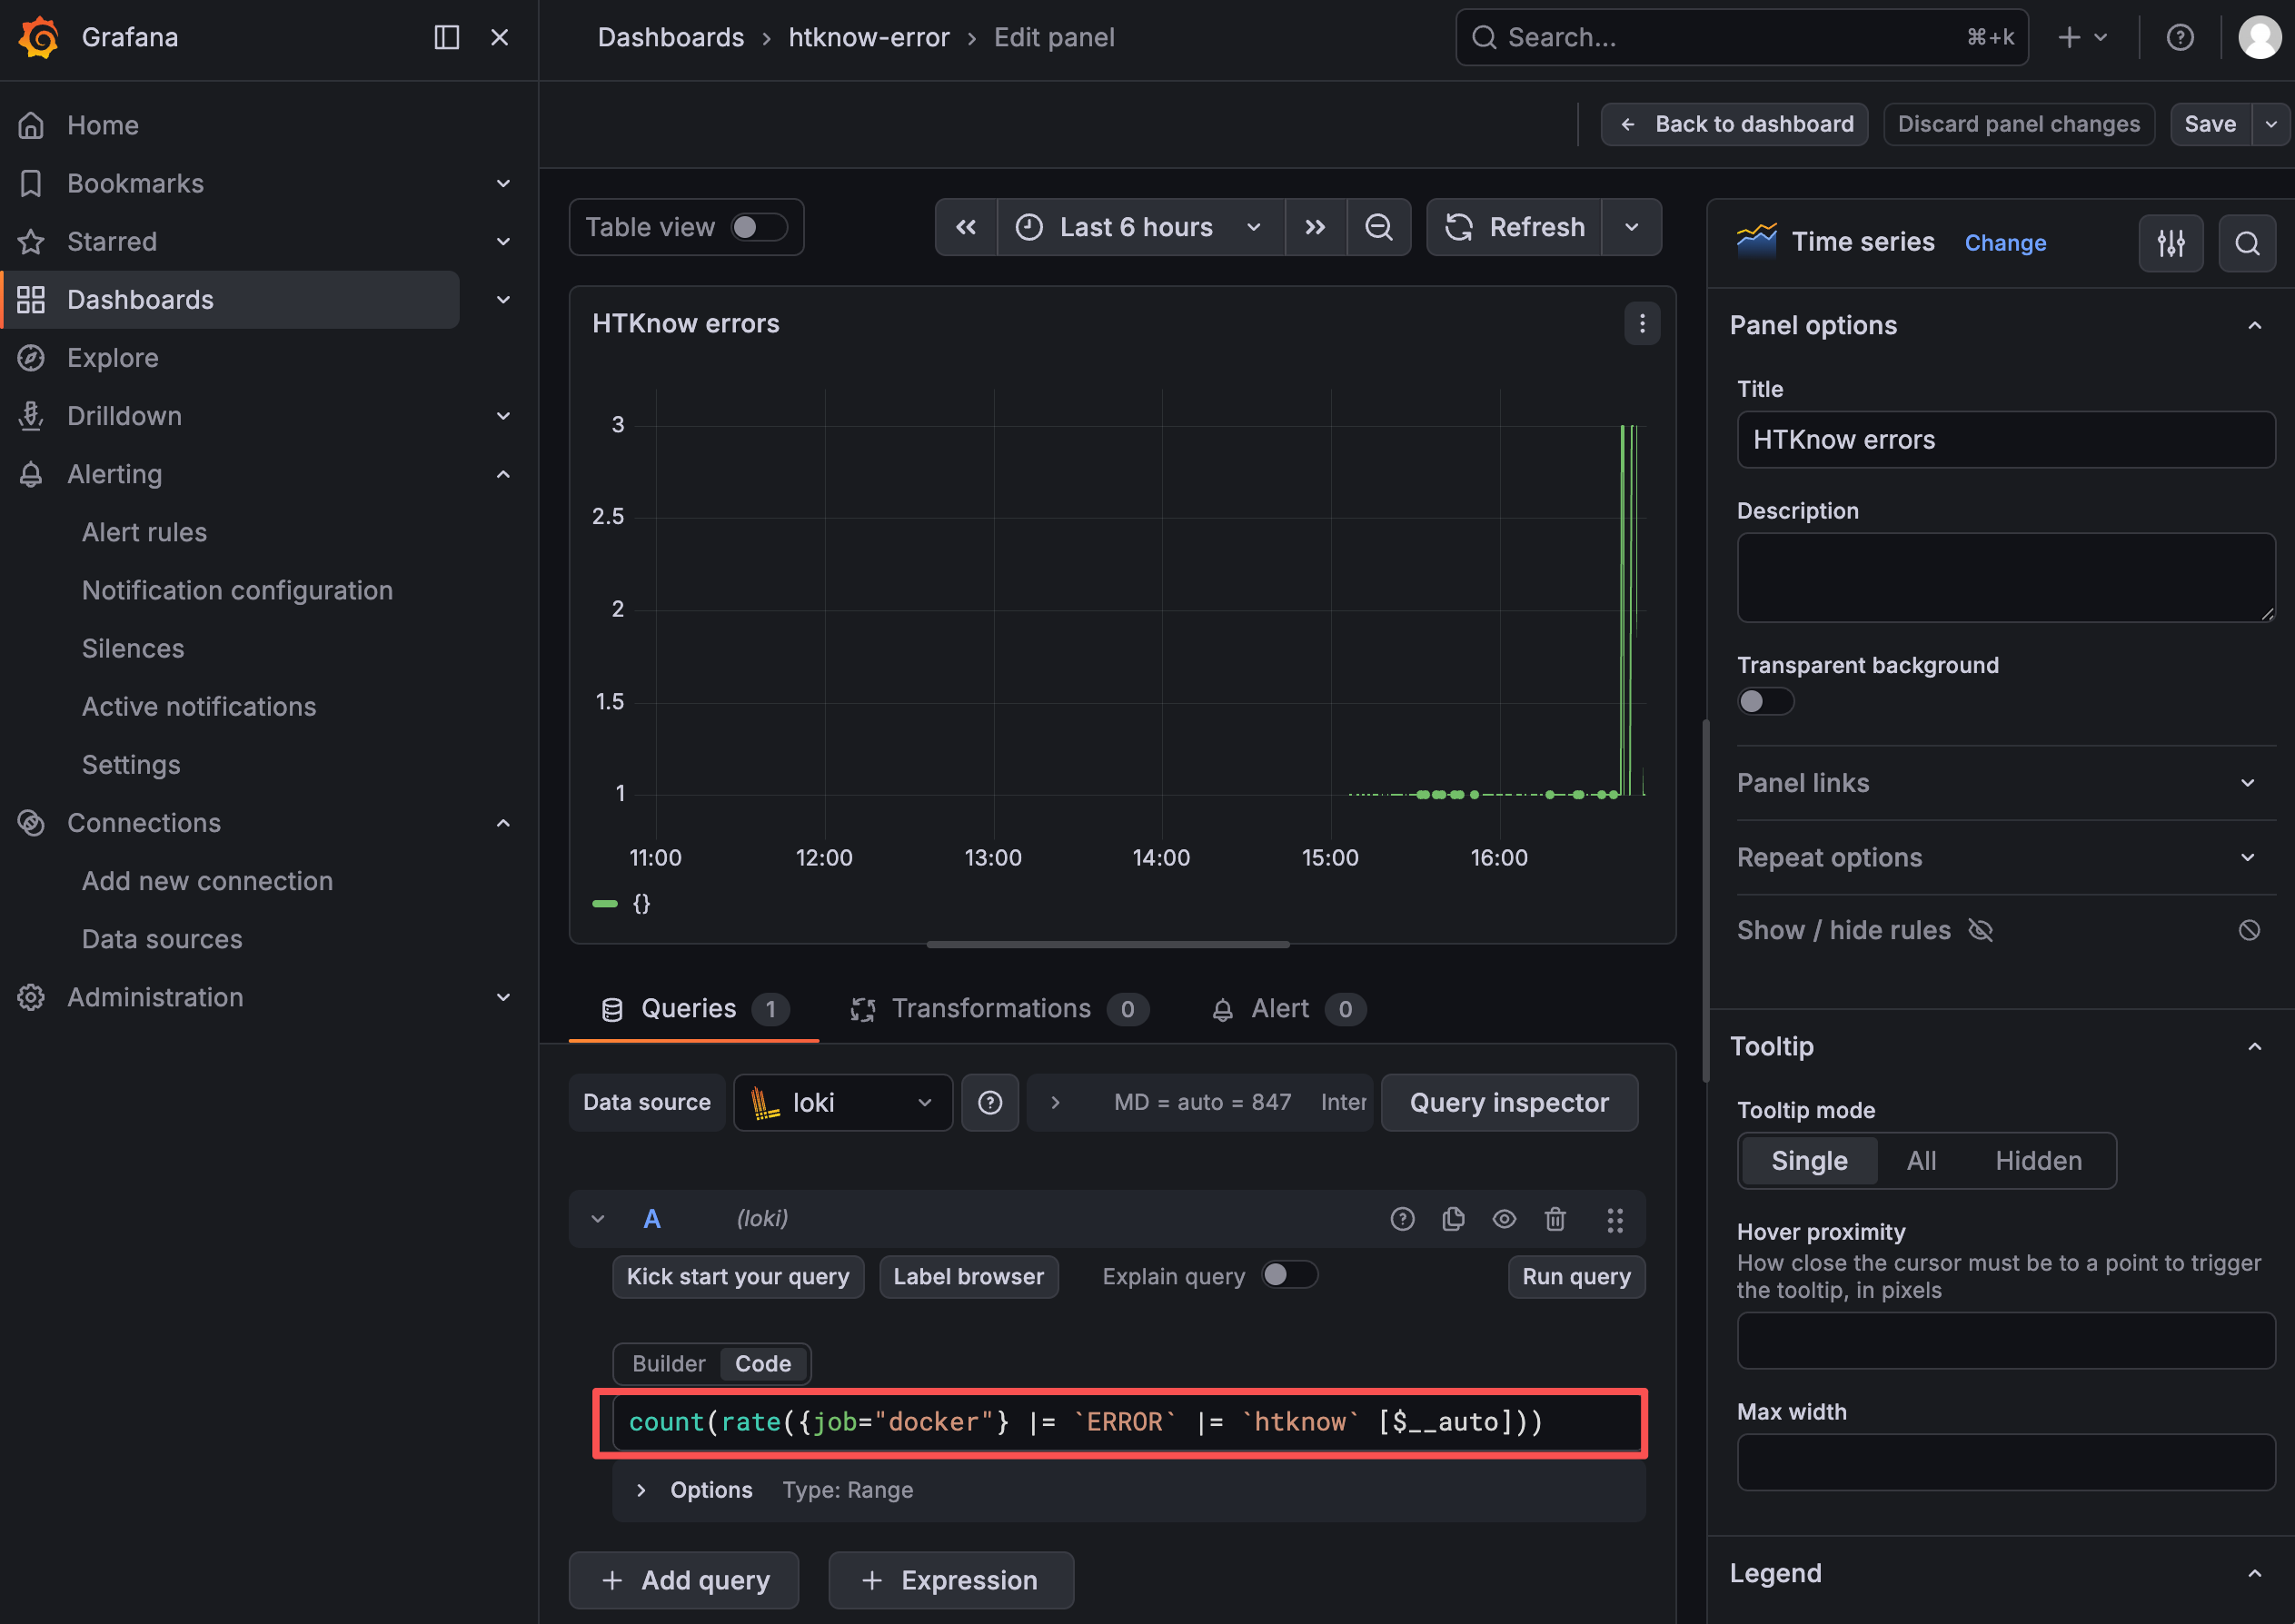The width and height of the screenshot is (2295, 1624).
Task: Click the green legend color swatch
Action: pyautogui.click(x=605, y=903)
